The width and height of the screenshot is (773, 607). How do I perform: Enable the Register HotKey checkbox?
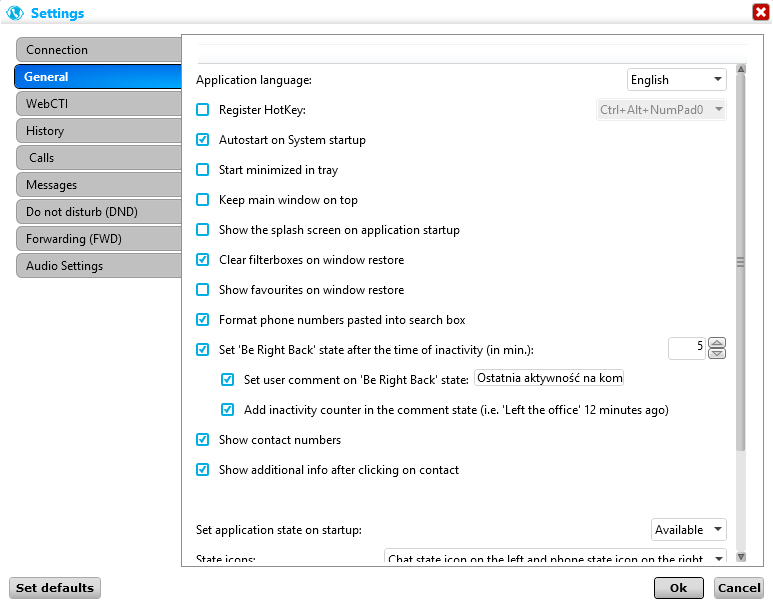[203, 110]
